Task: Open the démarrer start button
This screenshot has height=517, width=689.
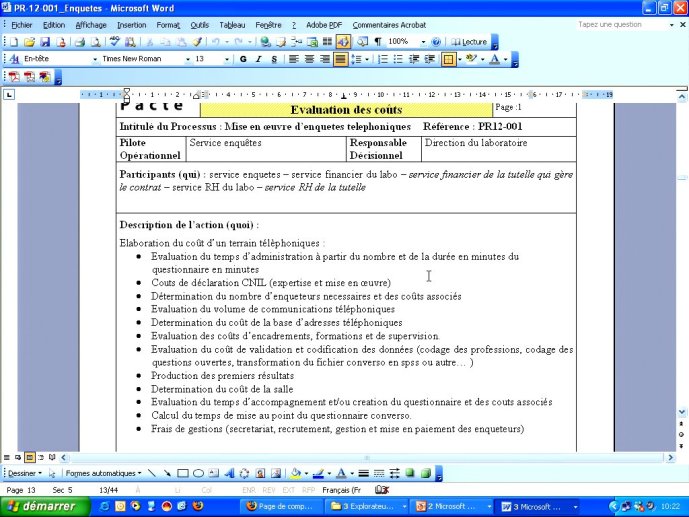Action: [44, 506]
